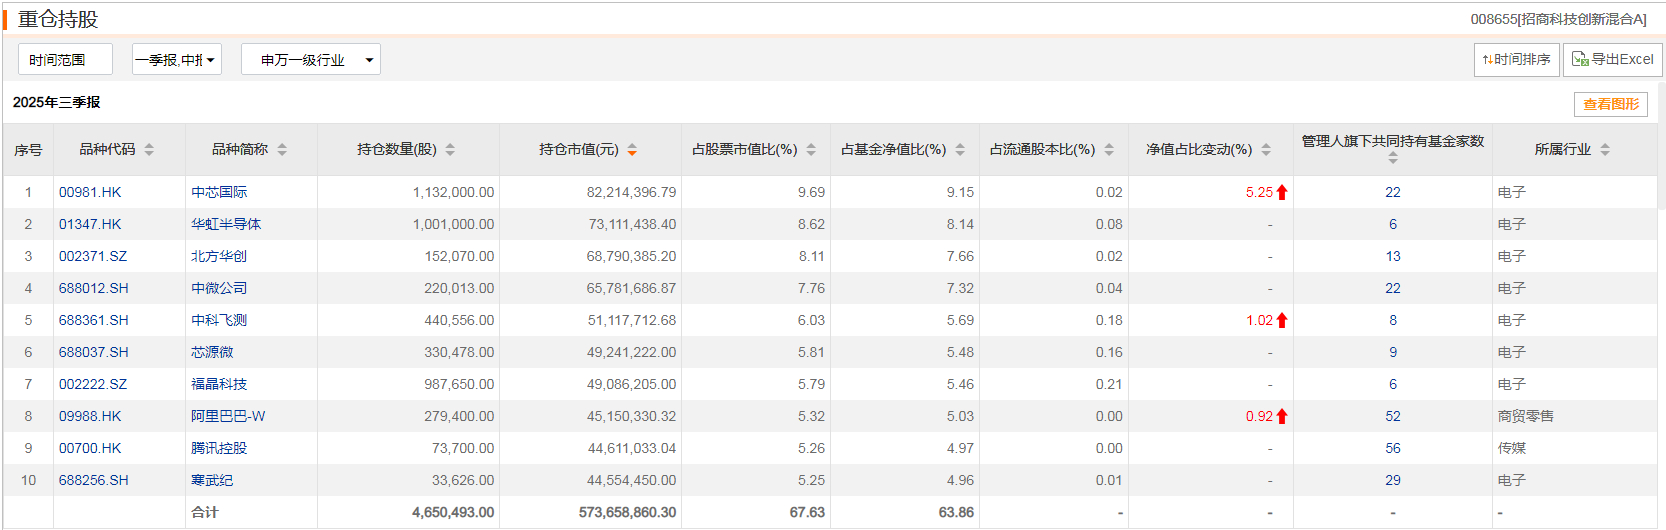The width and height of the screenshot is (1666, 530).
Task: Click fund count 9 for 芯源微
Action: 1393,353
